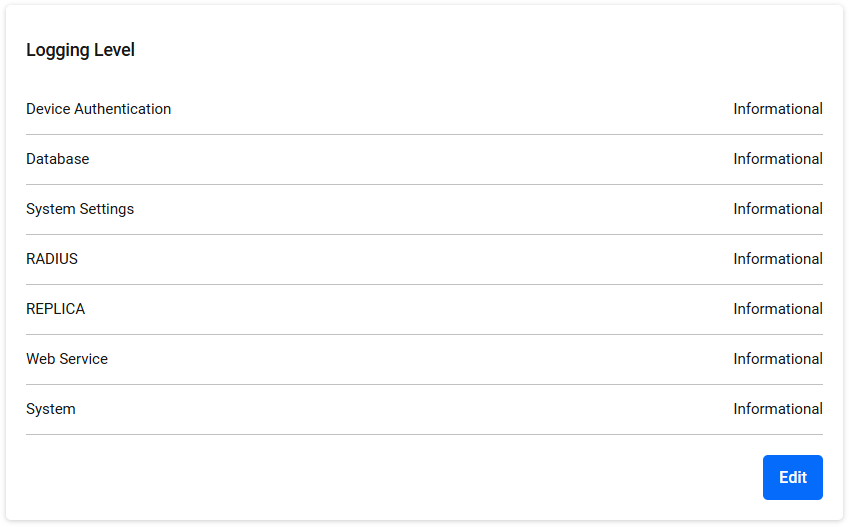This screenshot has height=527, width=849.
Task: Click the Web Service row label
Action: [67, 359]
